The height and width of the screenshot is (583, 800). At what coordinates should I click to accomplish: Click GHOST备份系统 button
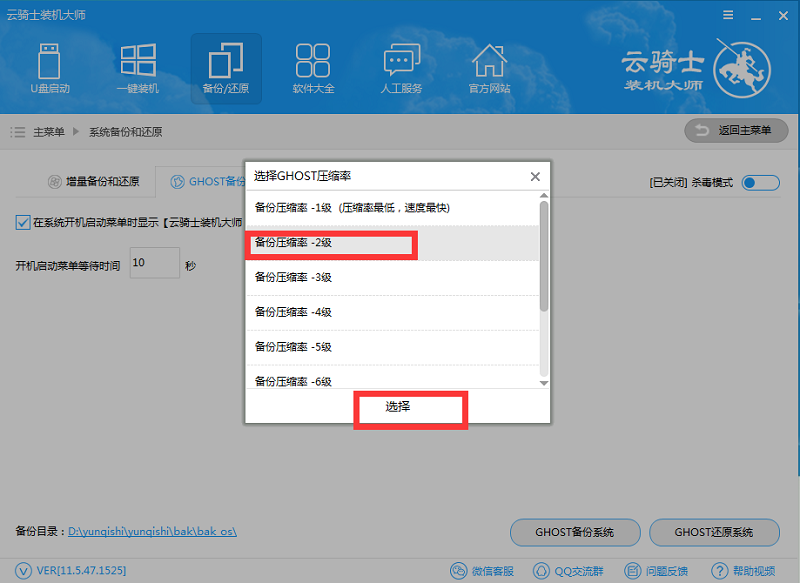tap(575, 533)
